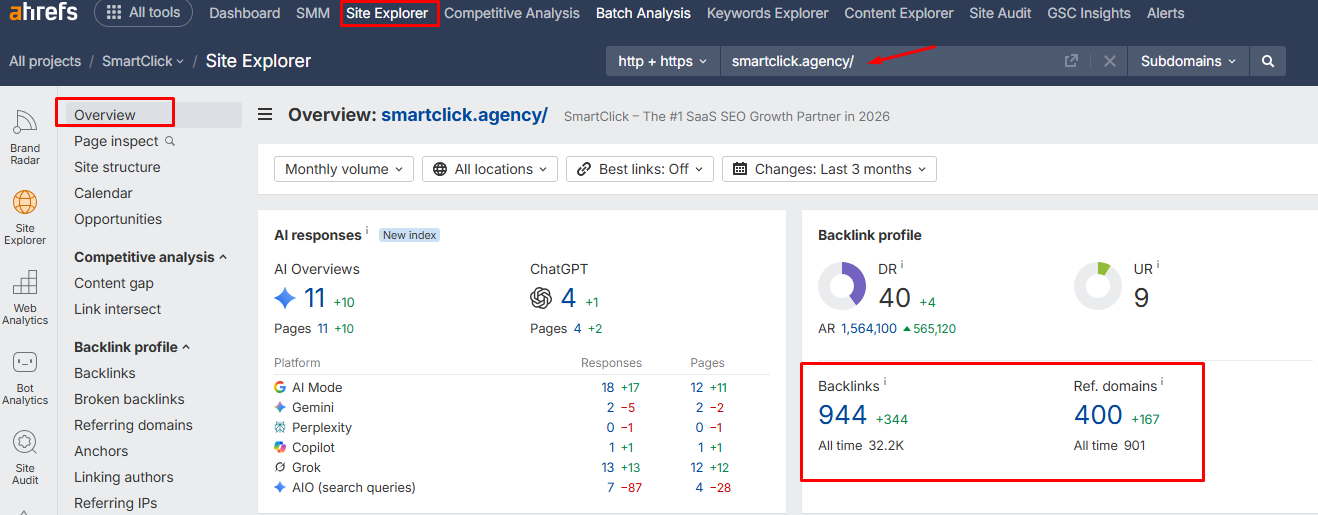Open Web Analytics in the sidebar
Image resolution: width=1318 pixels, height=515 pixels.
tap(25, 297)
